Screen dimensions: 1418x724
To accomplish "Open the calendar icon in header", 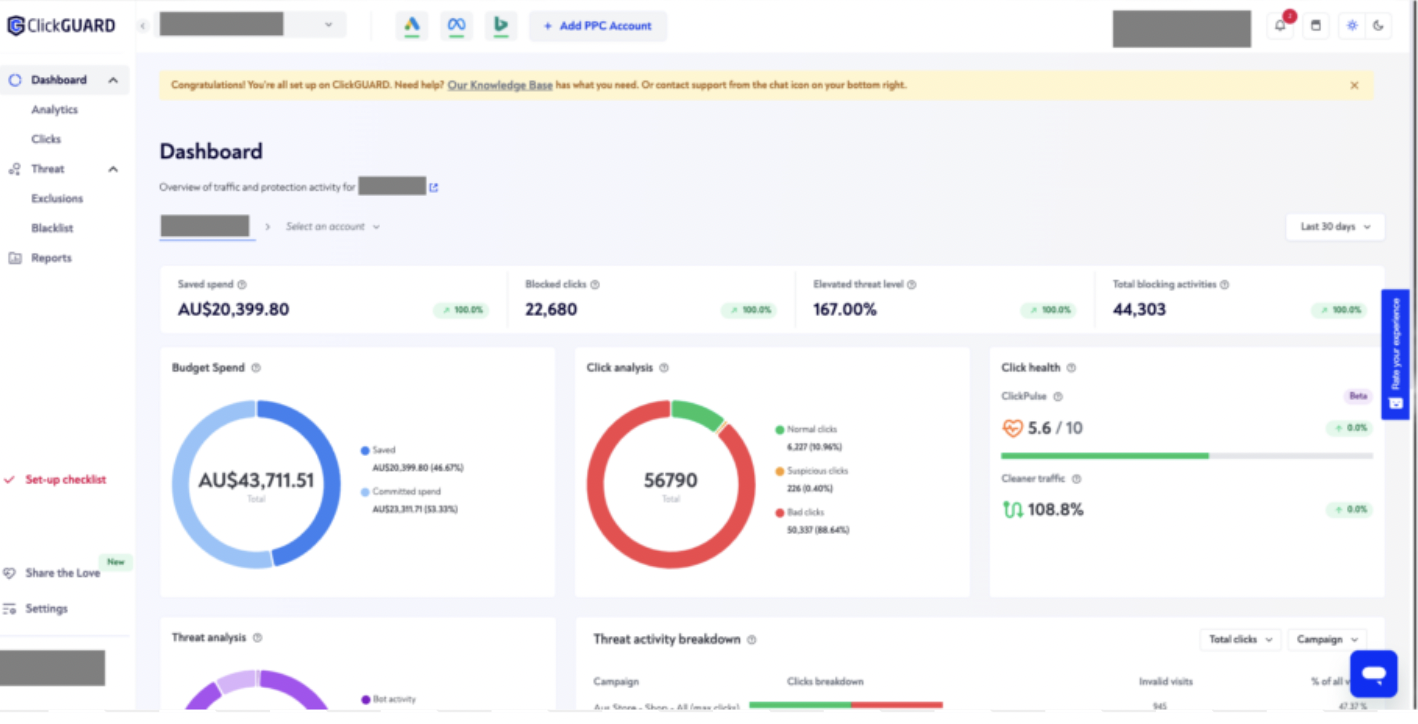I will tap(1316, 26).
